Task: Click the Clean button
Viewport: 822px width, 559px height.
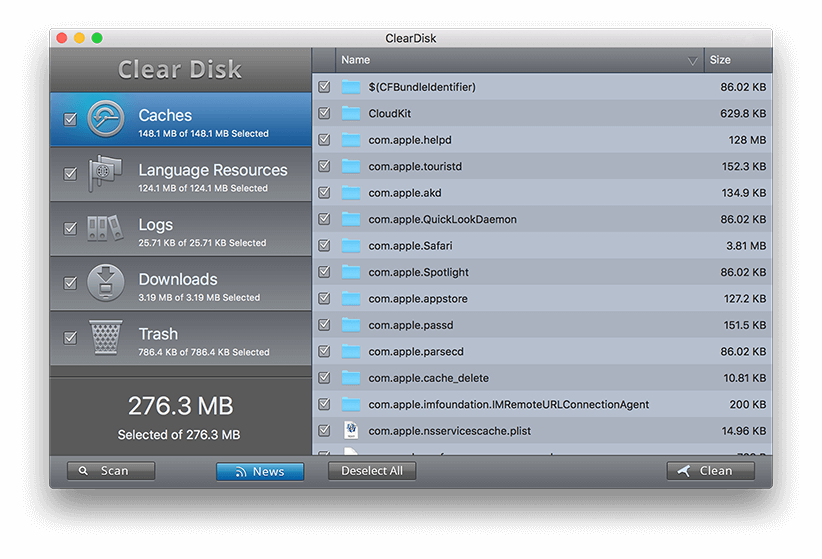Action: (711, 471)
